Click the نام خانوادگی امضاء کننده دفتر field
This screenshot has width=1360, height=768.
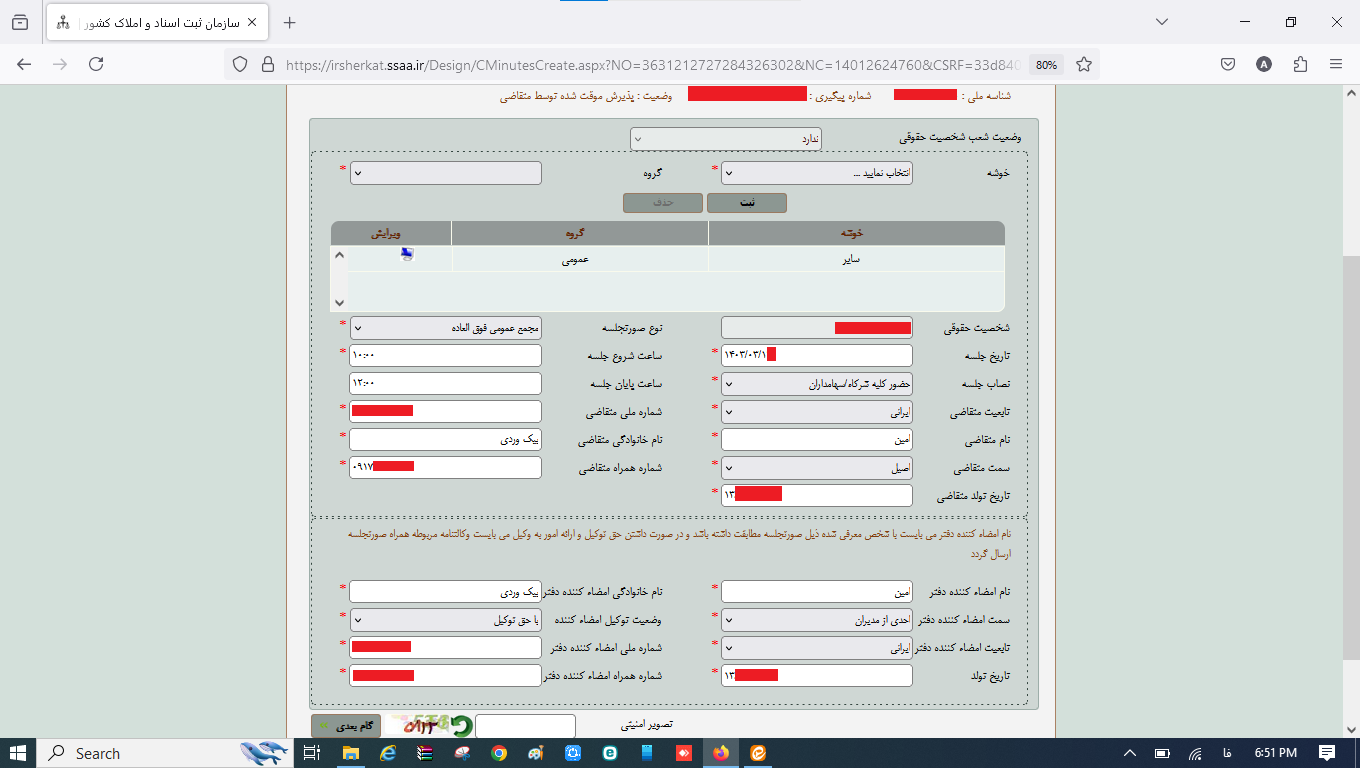tap(446, 592)
